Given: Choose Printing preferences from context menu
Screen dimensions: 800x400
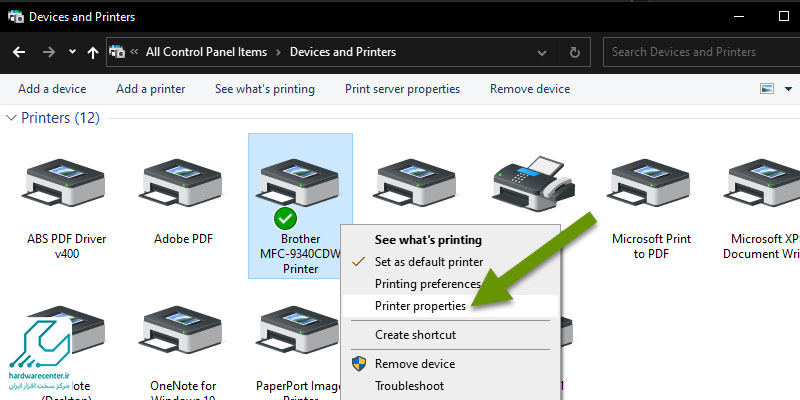Looking at the screenshot, I should tap(427, 284).
